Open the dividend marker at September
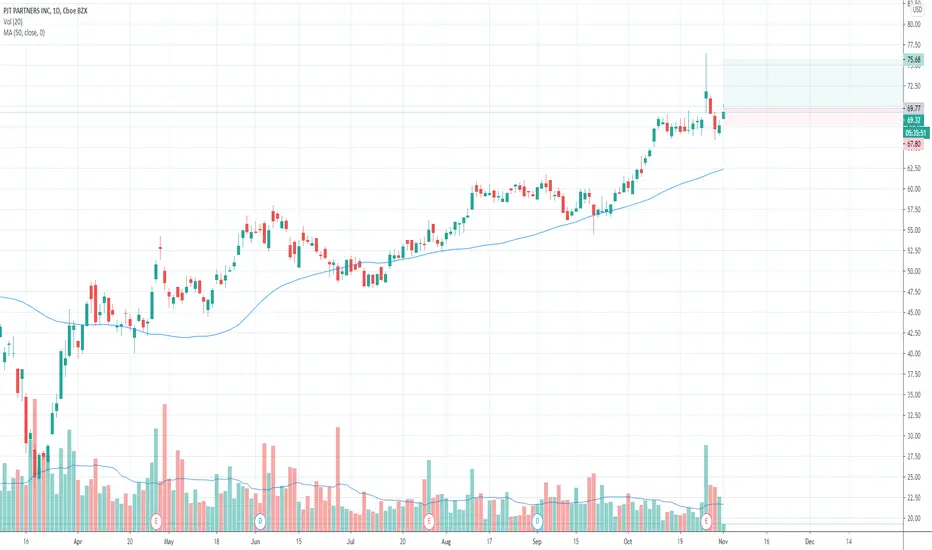Screen dimensions: 932x550 (x=537, y=521)
